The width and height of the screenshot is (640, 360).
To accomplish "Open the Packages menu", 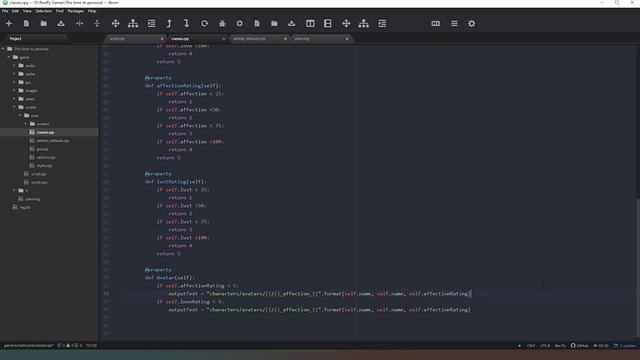I will click(x=76, y=11).
